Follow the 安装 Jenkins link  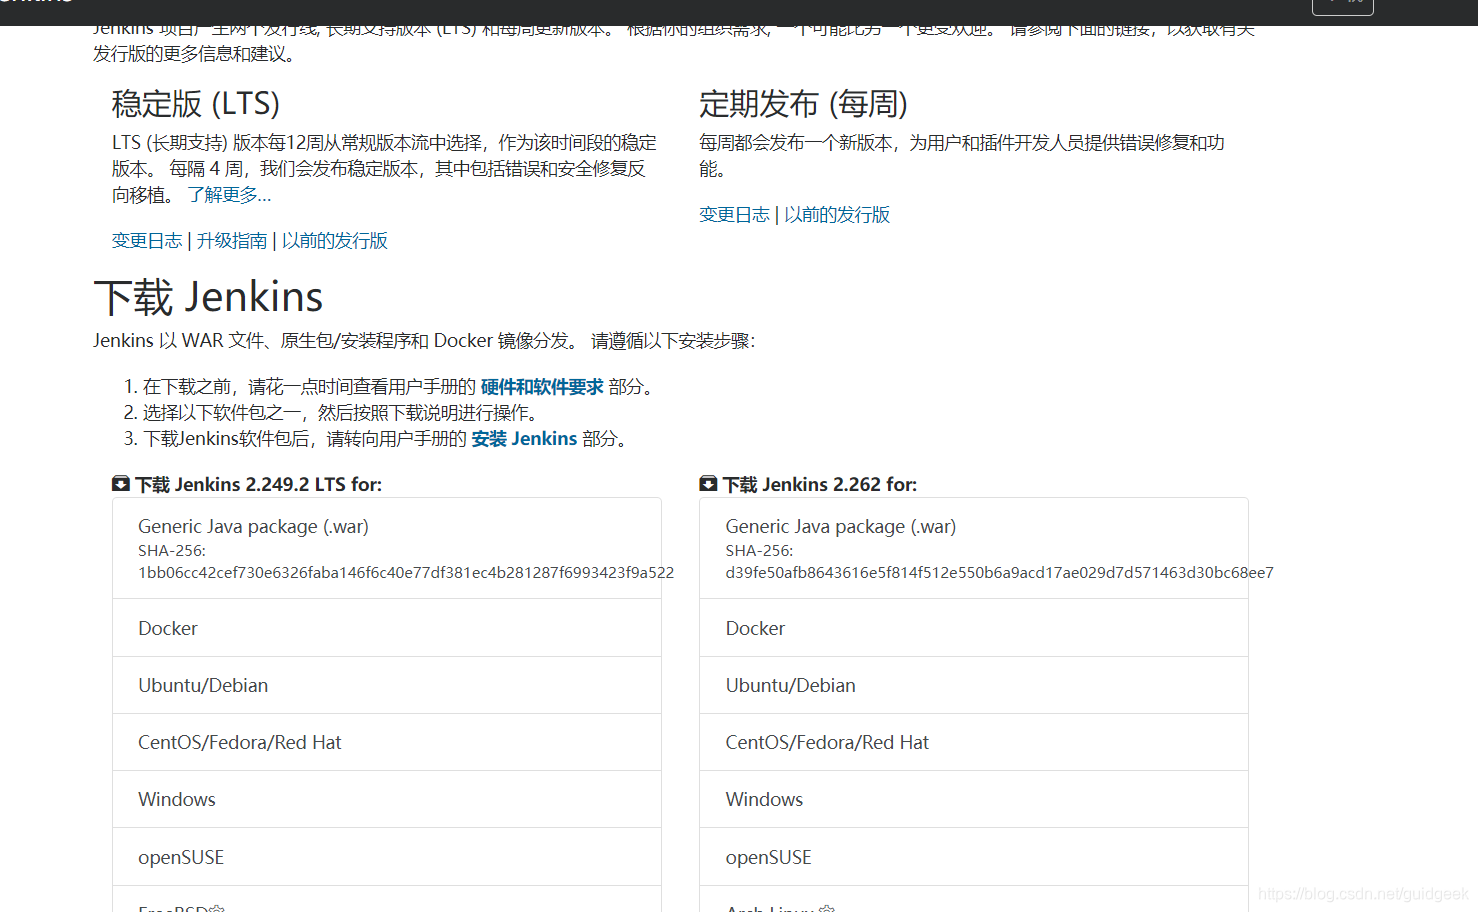coord(524,439)
